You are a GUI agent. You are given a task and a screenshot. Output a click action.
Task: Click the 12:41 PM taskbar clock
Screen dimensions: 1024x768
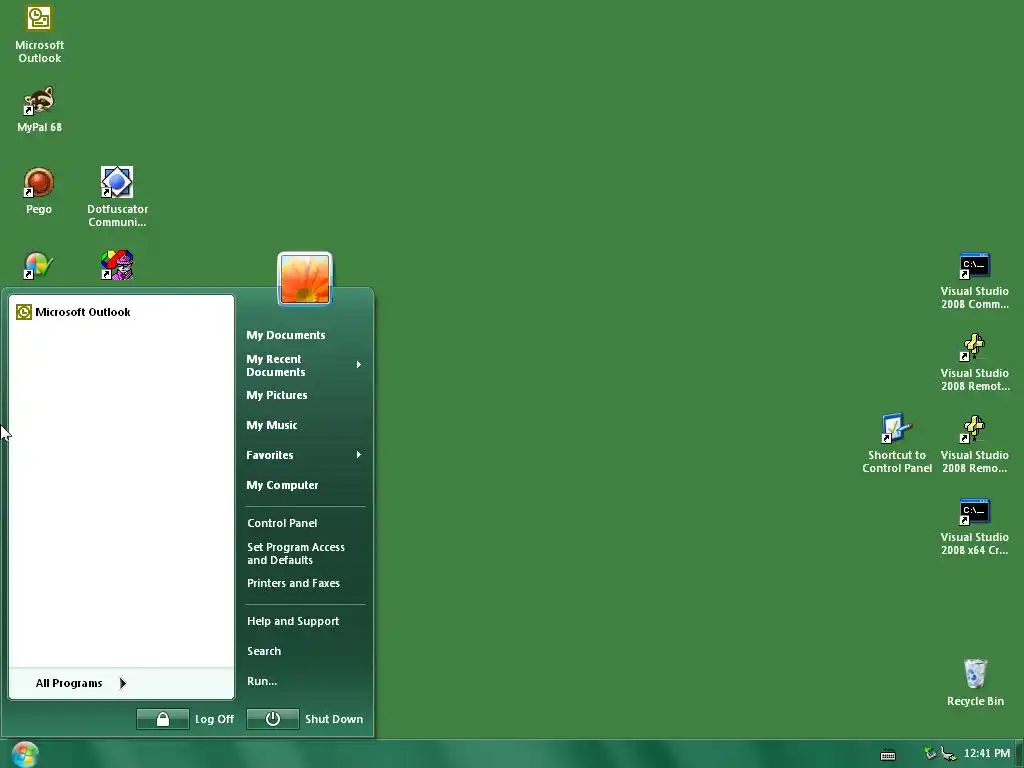[x=987, y=754]
